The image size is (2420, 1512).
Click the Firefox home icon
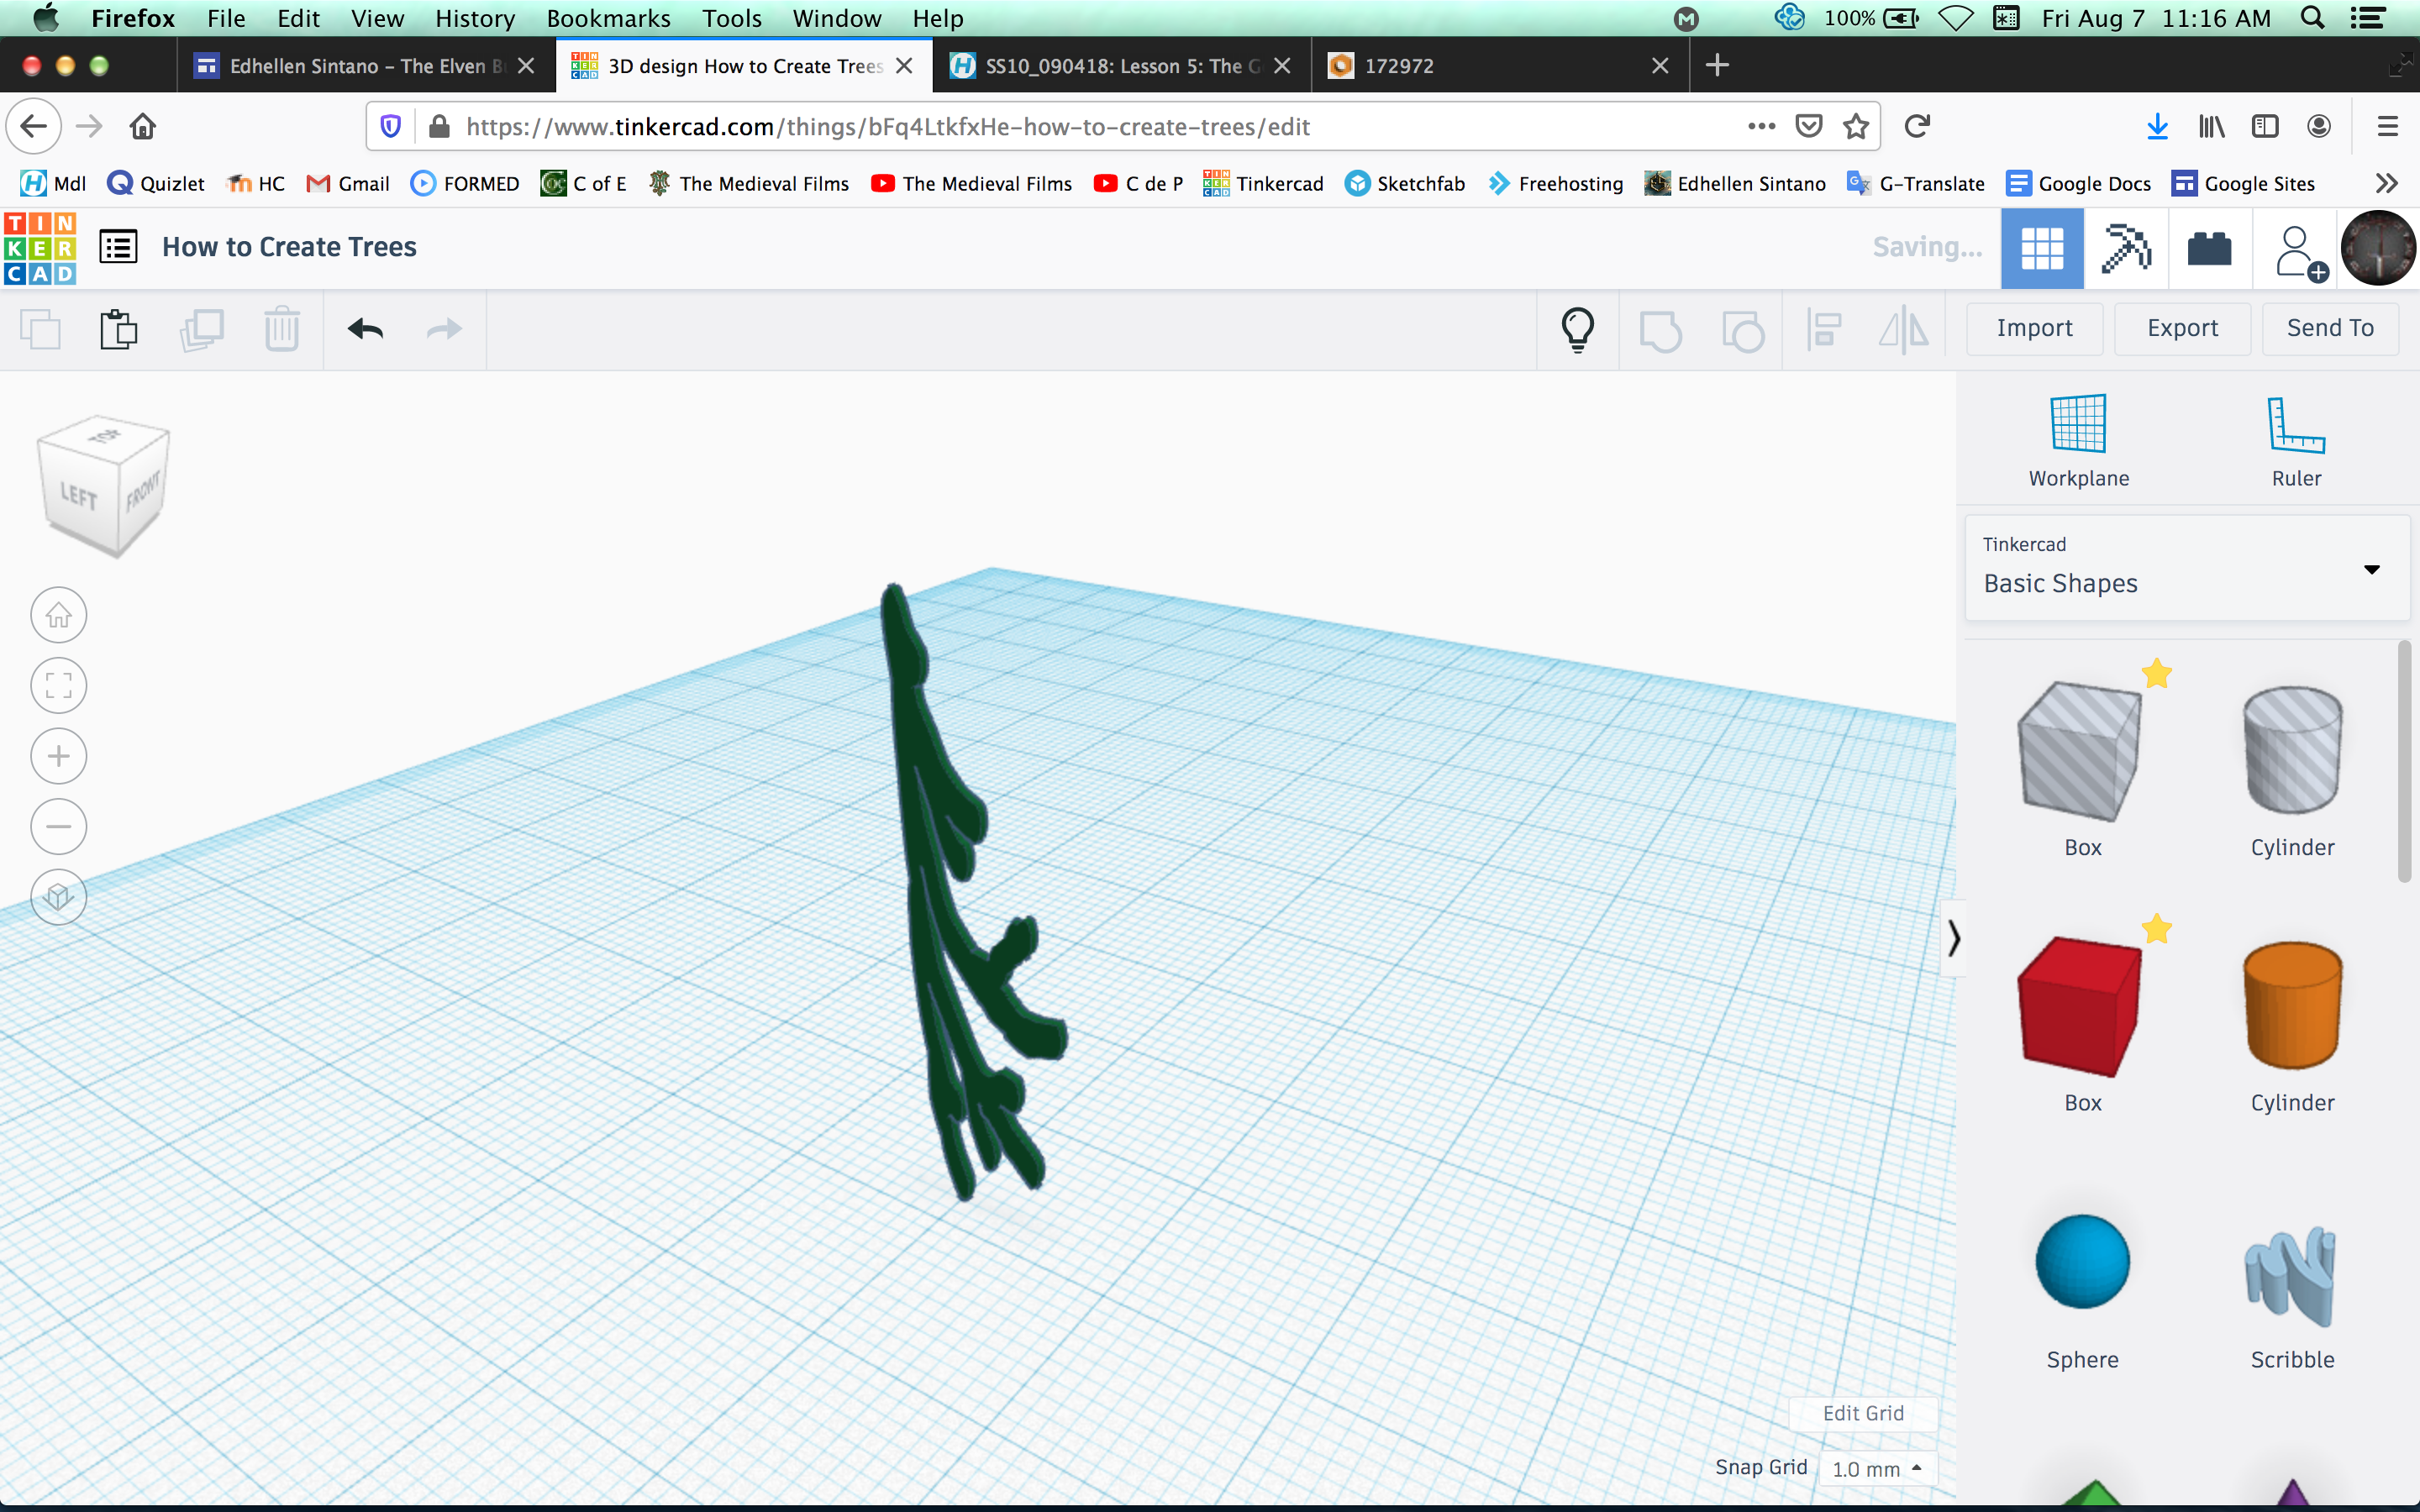click(x=143, y=126)
